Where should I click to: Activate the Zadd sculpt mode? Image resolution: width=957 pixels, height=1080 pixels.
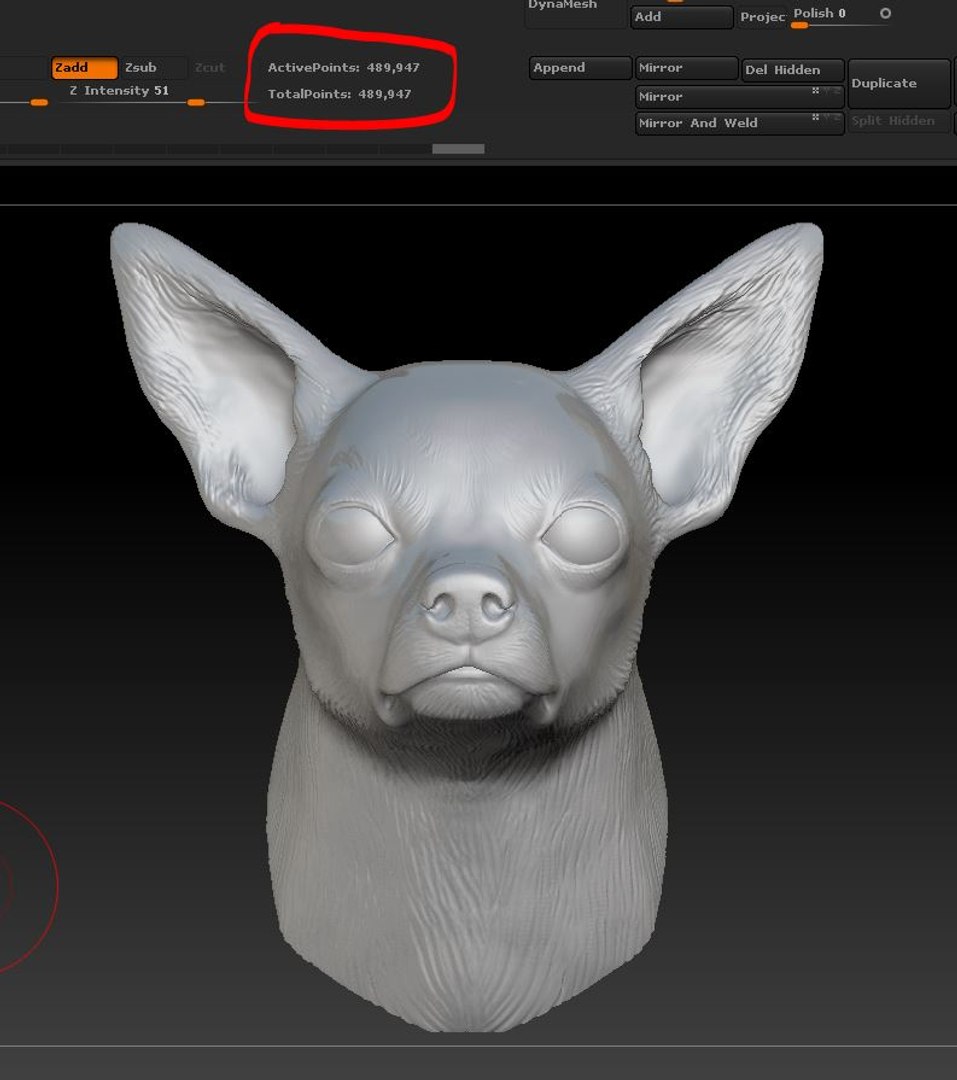84,68
